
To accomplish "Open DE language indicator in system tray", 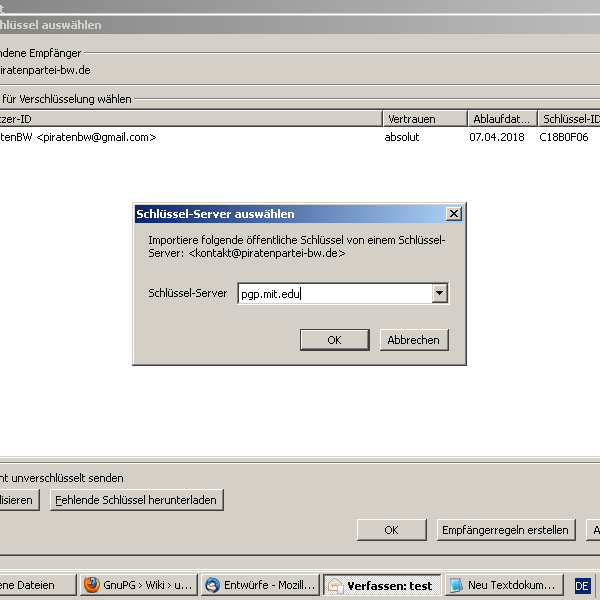I will click(x=582, y=585).
